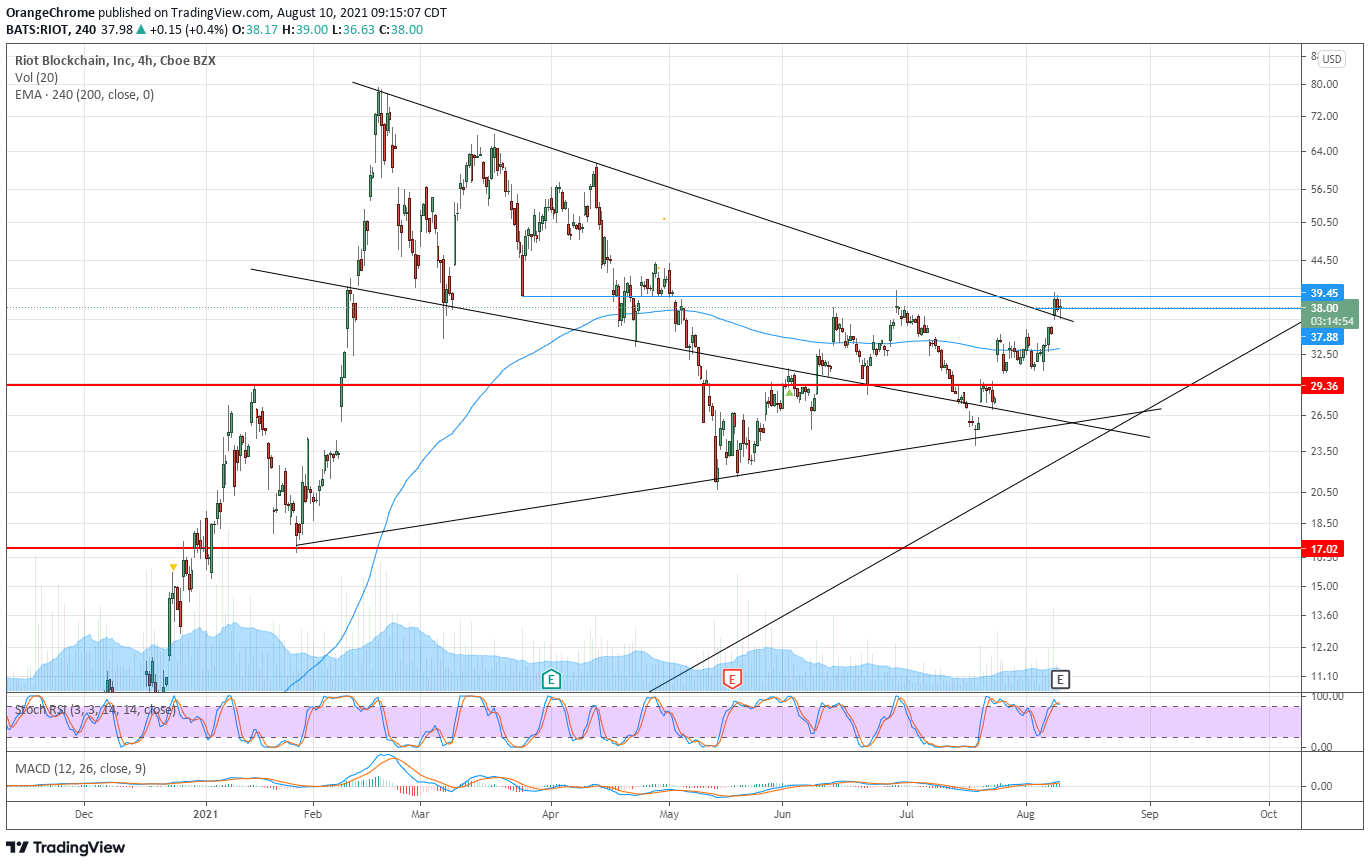This screenshot has height=866, width=1370.
Task: Click the 64.00 price axis tick
Action: pyautogui.click(x=1324, y=152)
